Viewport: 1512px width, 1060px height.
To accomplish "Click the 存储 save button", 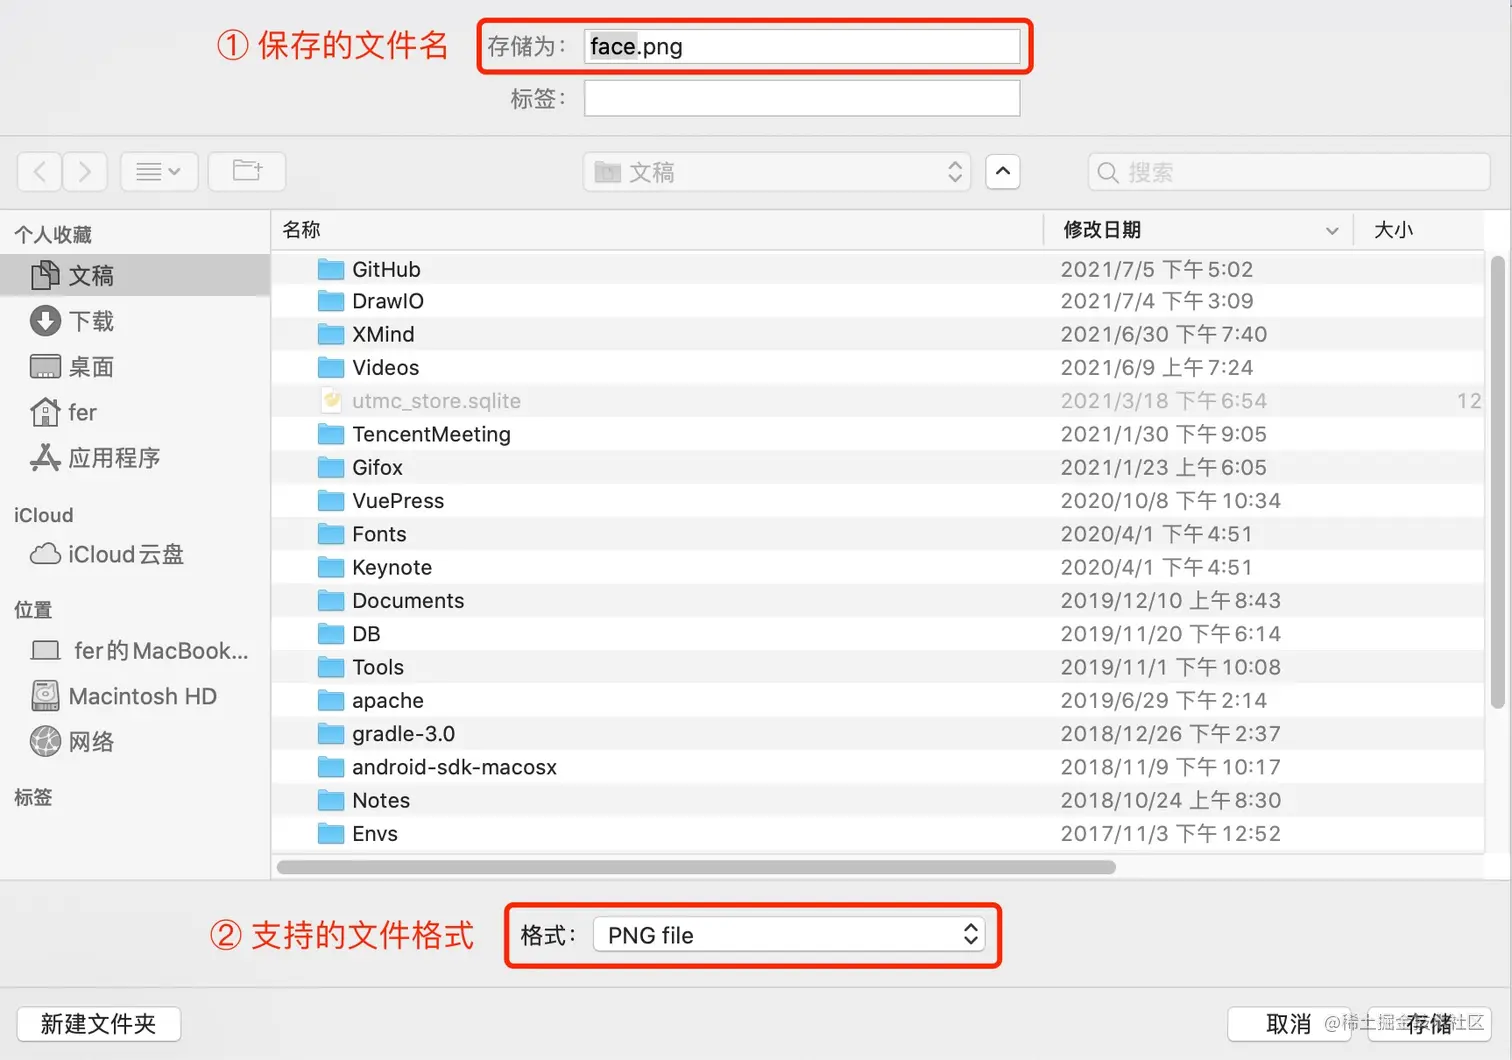I will pyautogui.click(x=1430, y=1024).
